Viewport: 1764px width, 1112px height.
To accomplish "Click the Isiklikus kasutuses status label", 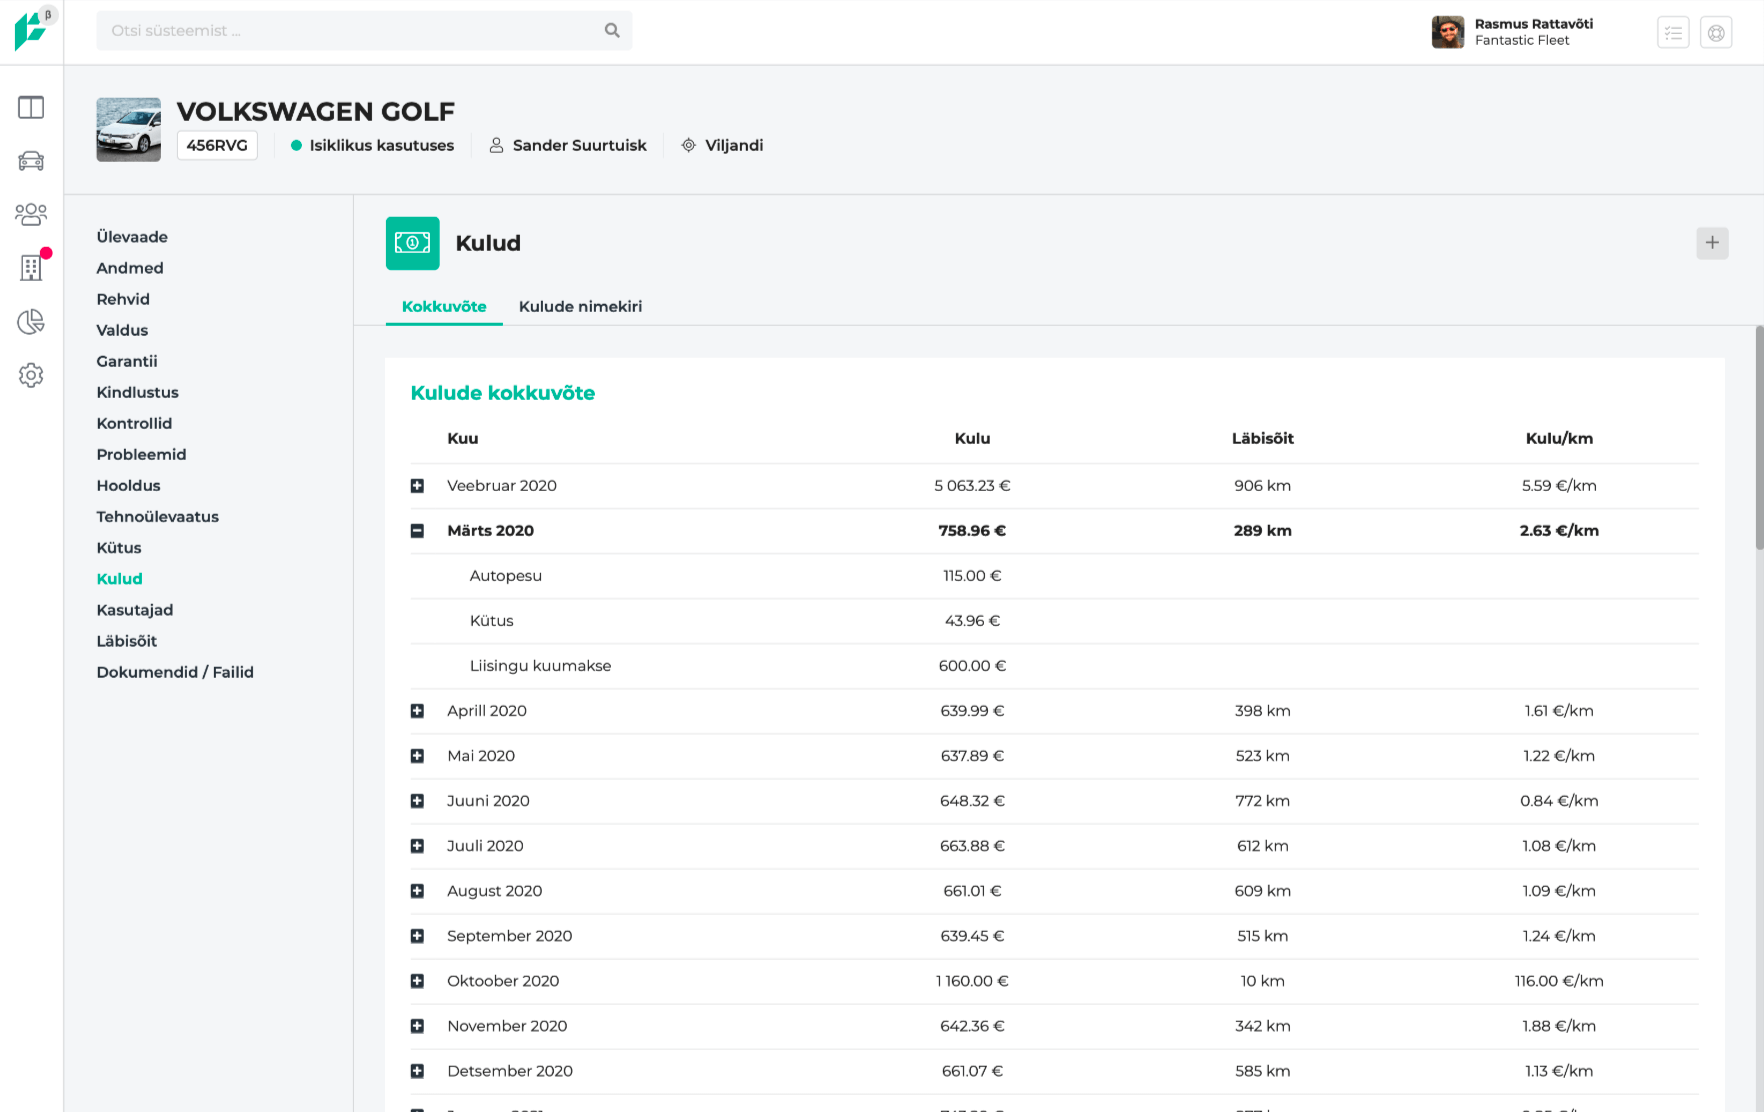I will 381,145.
